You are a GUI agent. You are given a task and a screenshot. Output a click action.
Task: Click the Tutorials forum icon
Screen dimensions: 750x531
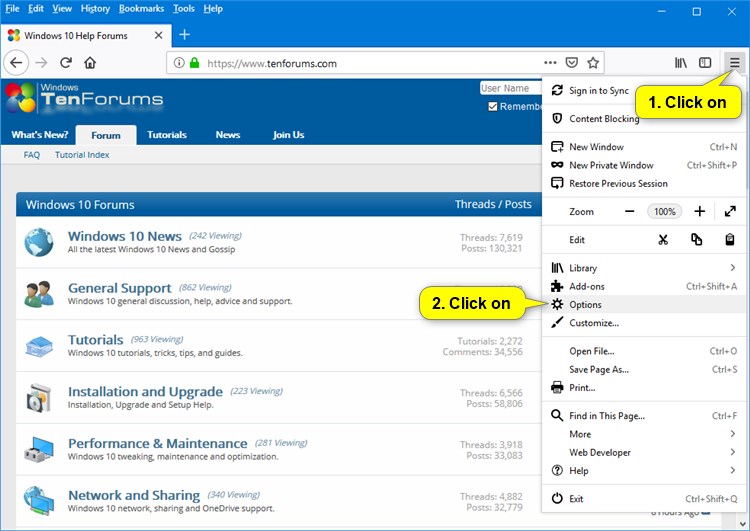point(39,346)
